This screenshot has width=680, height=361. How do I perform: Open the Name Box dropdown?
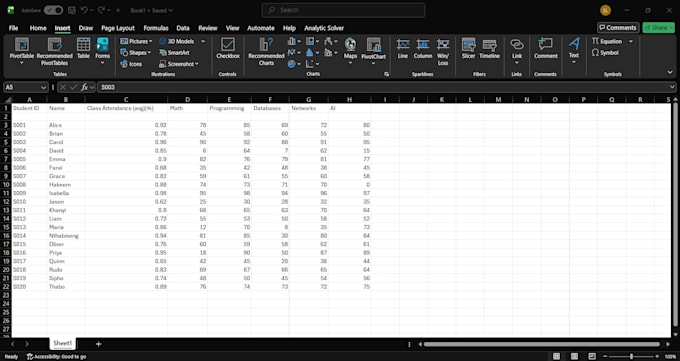pyautogui.click(x=43, y=87)
